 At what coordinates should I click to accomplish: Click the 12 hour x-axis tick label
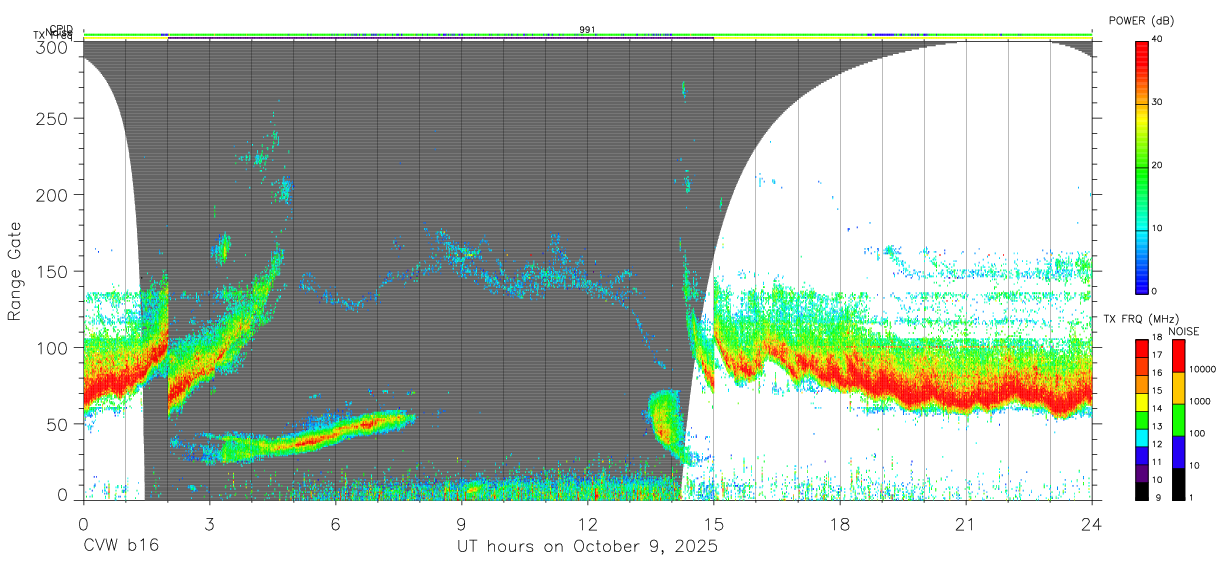(588, 522)
